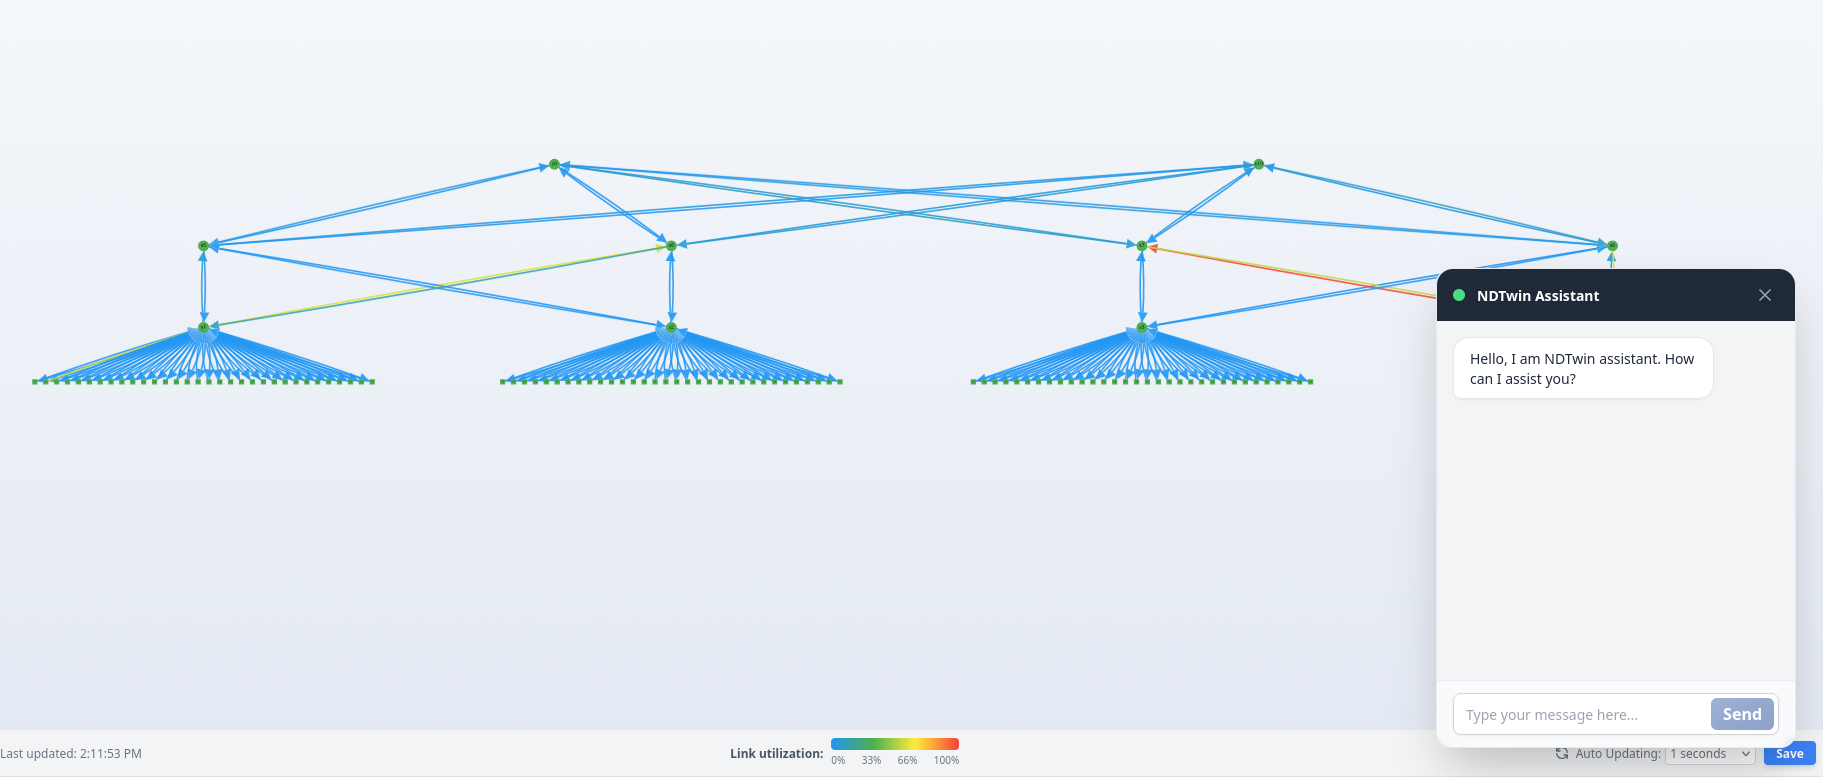Close the NDTwin Assistant chat panel
This screenshot has width=1823, height=777.
pos(1764,295)
